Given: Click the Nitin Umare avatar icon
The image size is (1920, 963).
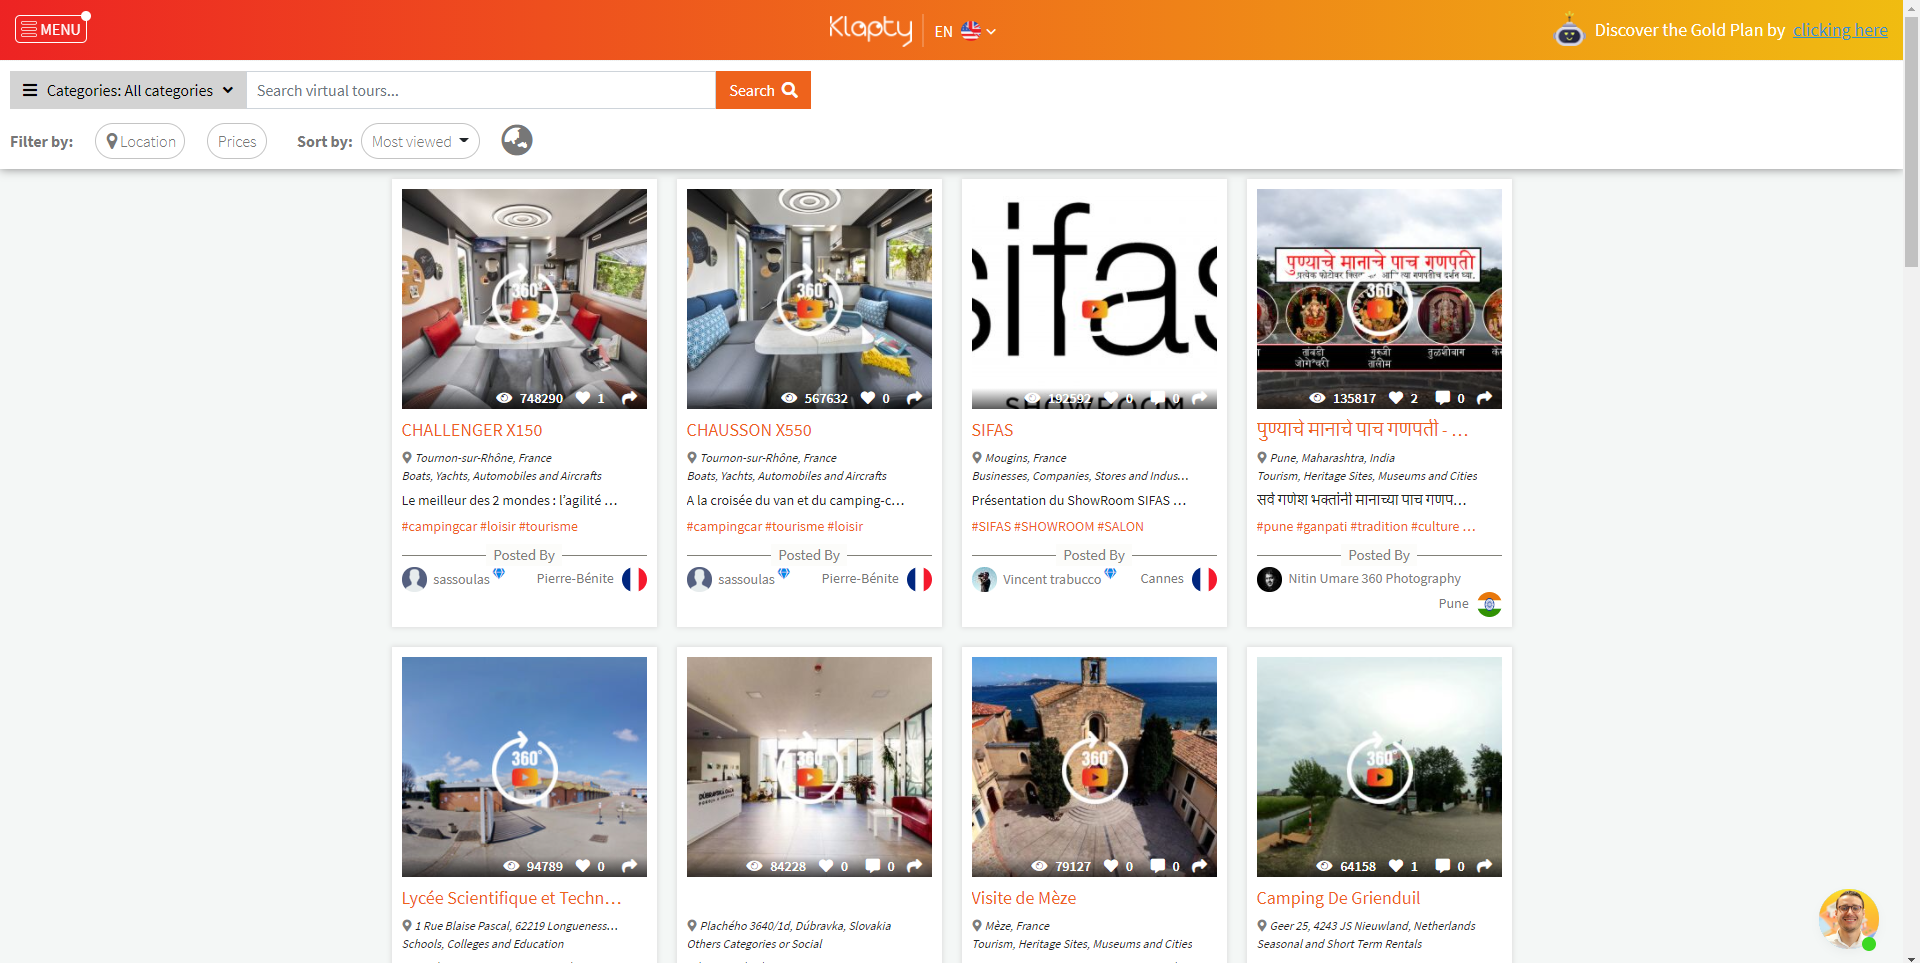Looking at the screenshot, I should [x=1269, y=579].
